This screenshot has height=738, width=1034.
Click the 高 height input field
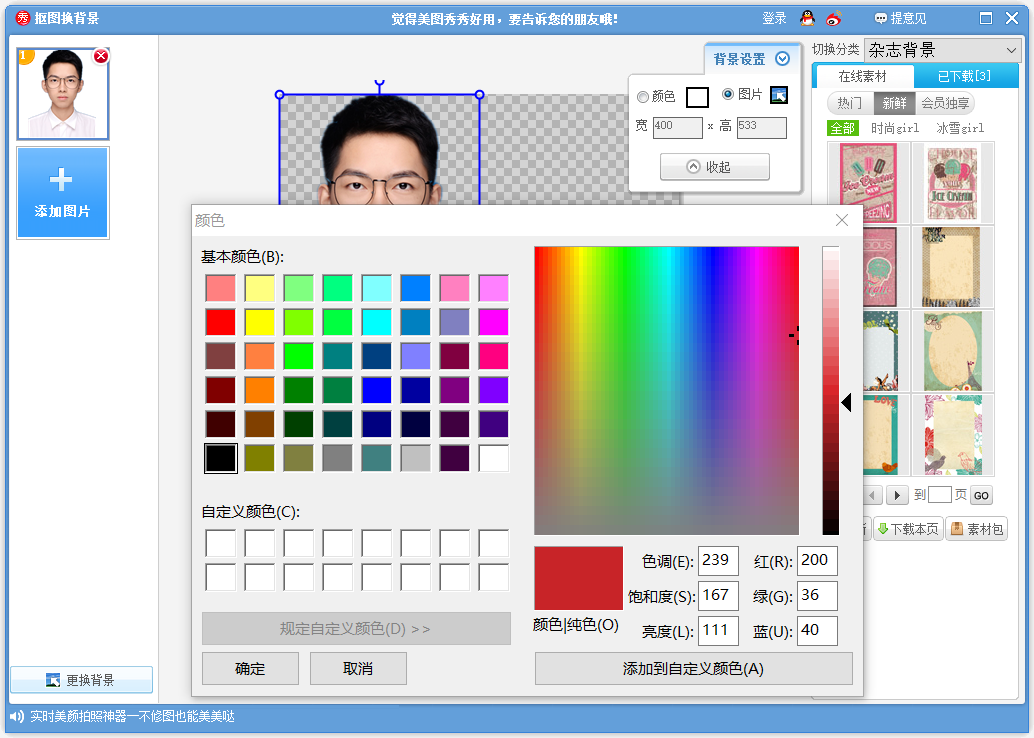762,127
